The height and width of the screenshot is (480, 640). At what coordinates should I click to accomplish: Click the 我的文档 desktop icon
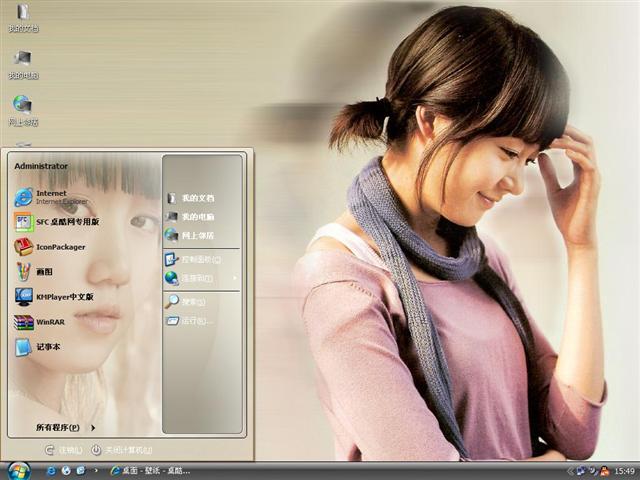coord(22,14)
